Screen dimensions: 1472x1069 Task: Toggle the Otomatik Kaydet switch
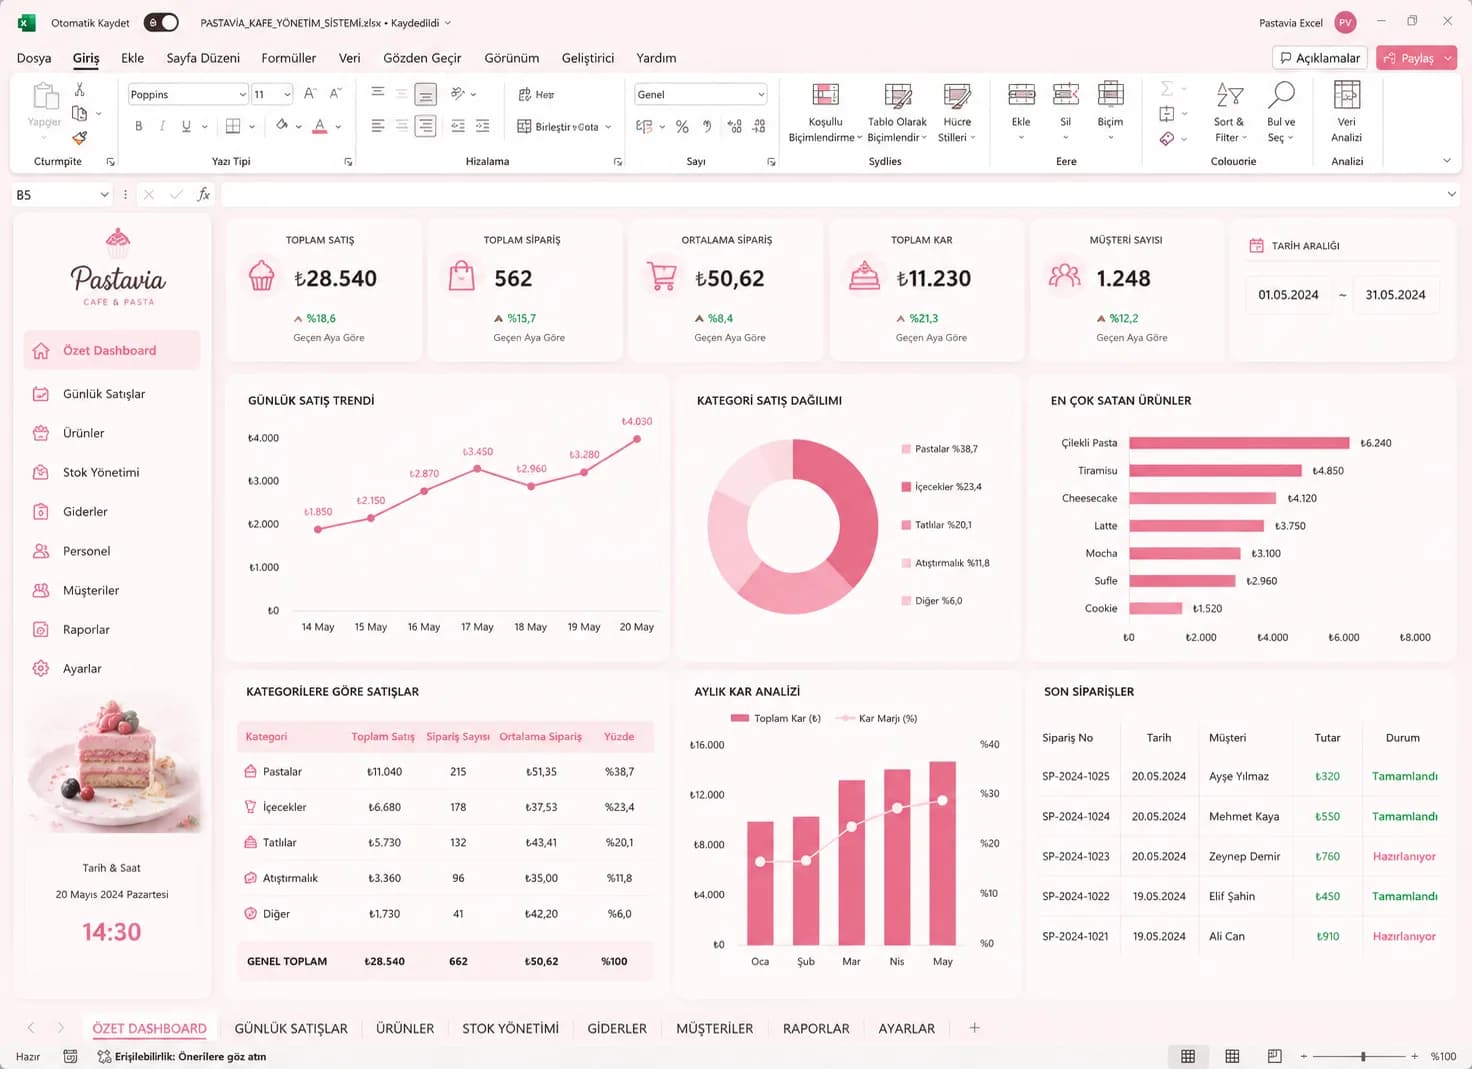(161, 22)
